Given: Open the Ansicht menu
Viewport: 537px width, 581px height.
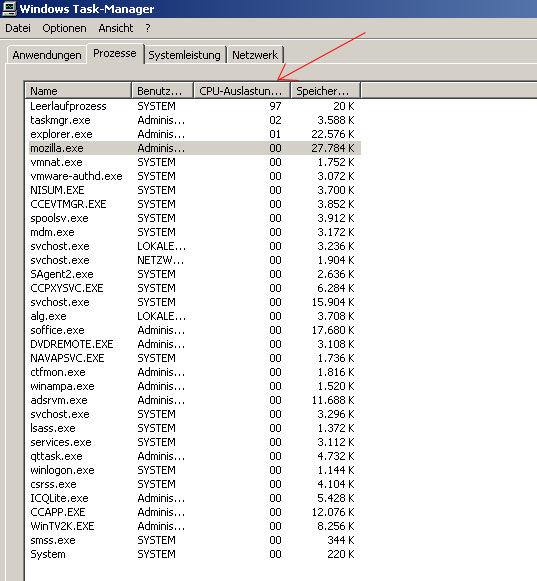Looking at the screenshot, I should click(116, 28).
